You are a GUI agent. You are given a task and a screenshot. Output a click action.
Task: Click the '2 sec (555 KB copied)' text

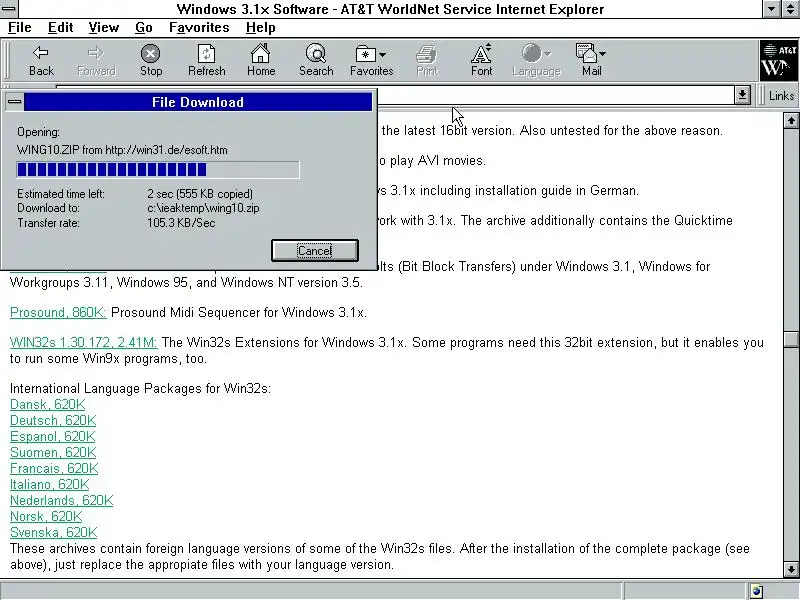point(200,194)
